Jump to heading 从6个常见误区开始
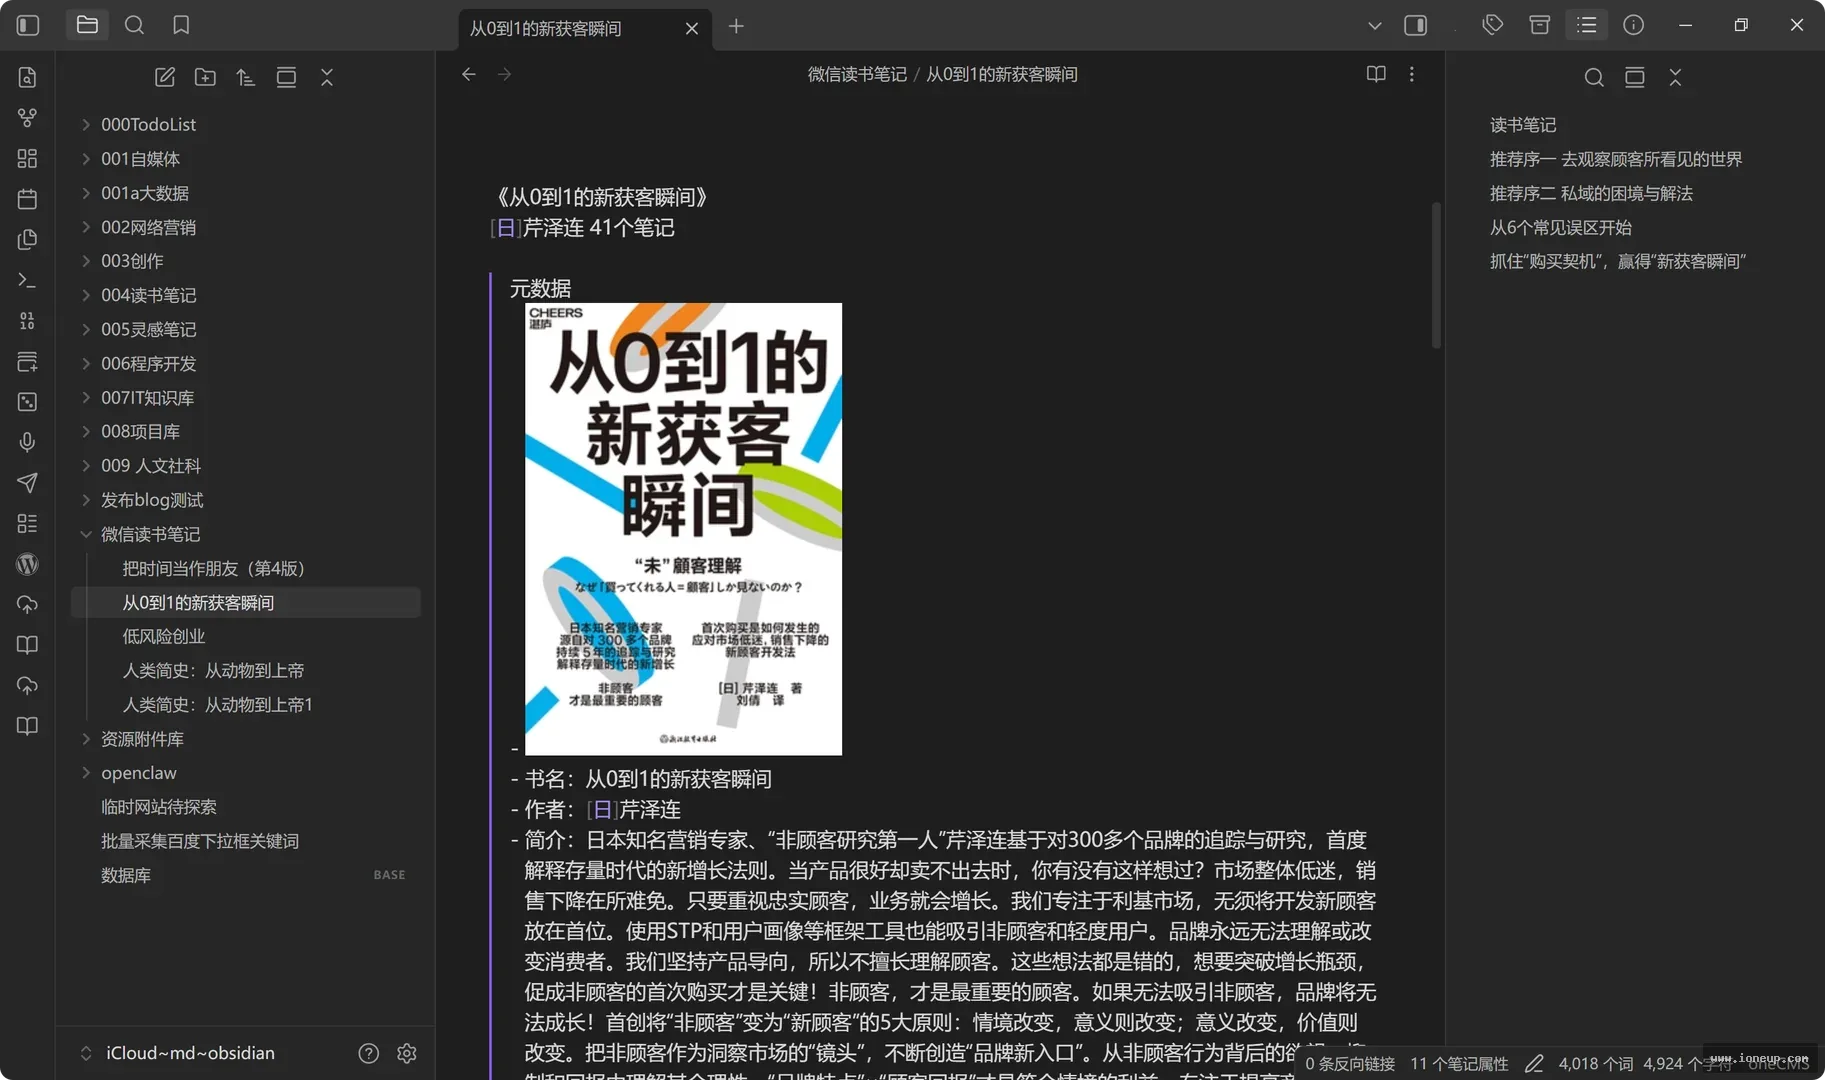This screenshot has width=1825, height=1080. tap(1560, 227)
